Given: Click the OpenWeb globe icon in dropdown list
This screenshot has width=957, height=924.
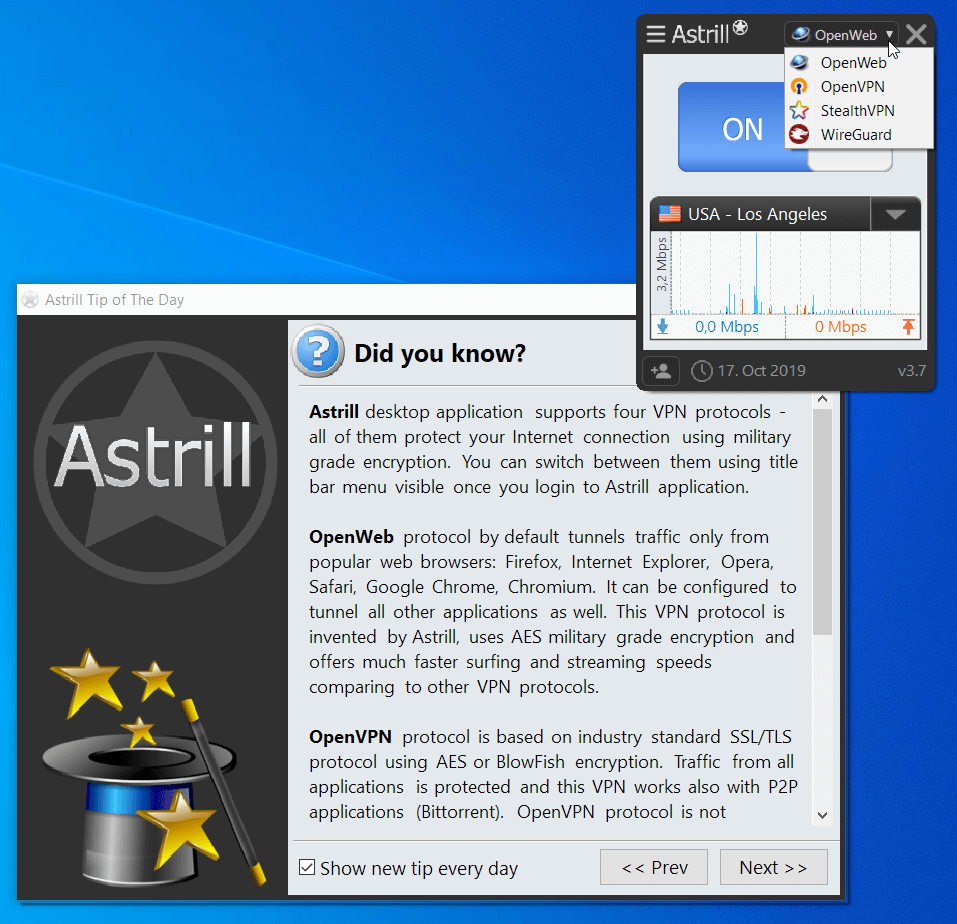Looking at the screenshot, I should (799, 62).
